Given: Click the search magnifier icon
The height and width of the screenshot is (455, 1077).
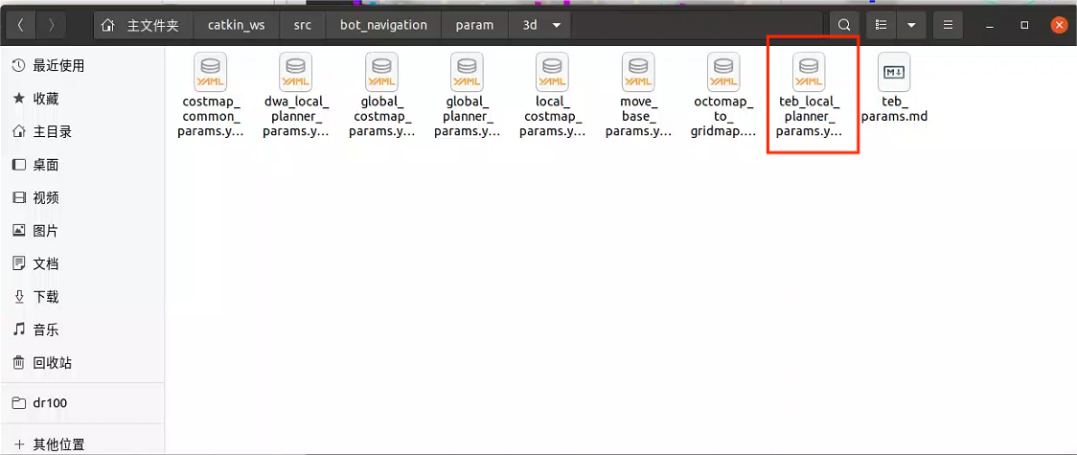Looking at the screenshot, I should coord(844,25).
